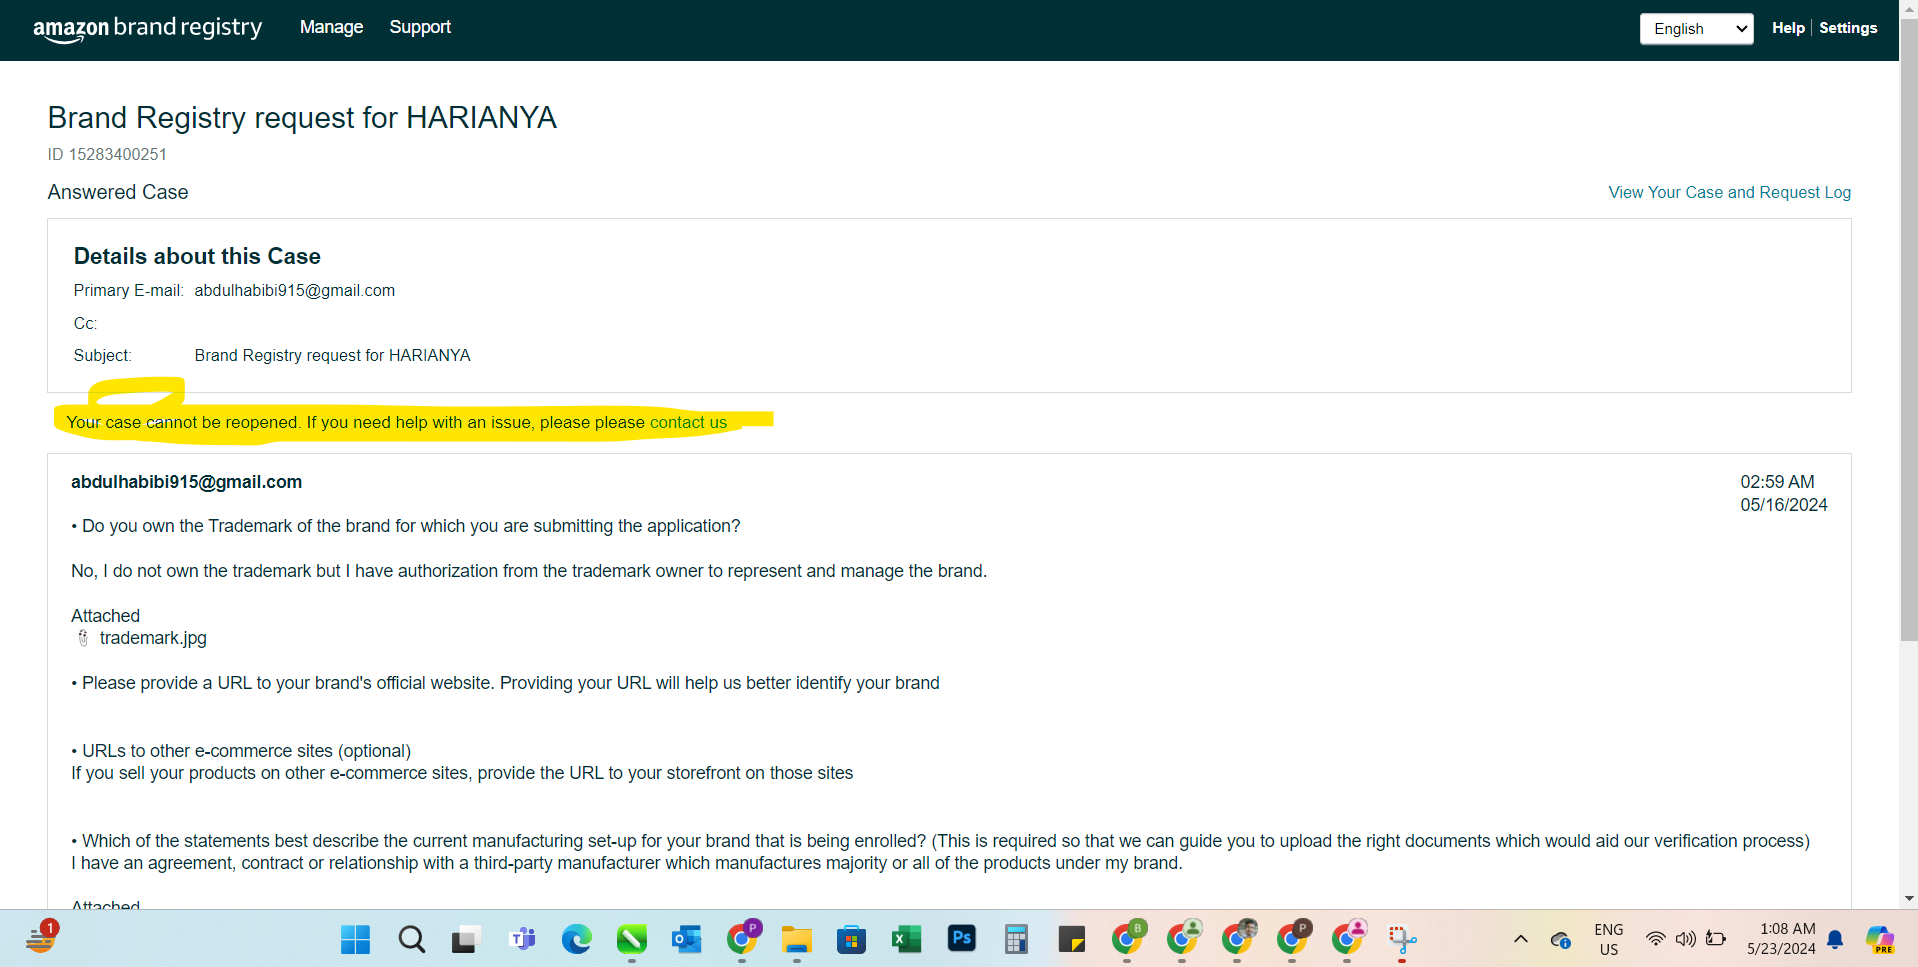Image resolution: width=1918 pixels, height=967 pixels.
Task: Open Windows Search from the taskbar
Action: click(411, 939)
